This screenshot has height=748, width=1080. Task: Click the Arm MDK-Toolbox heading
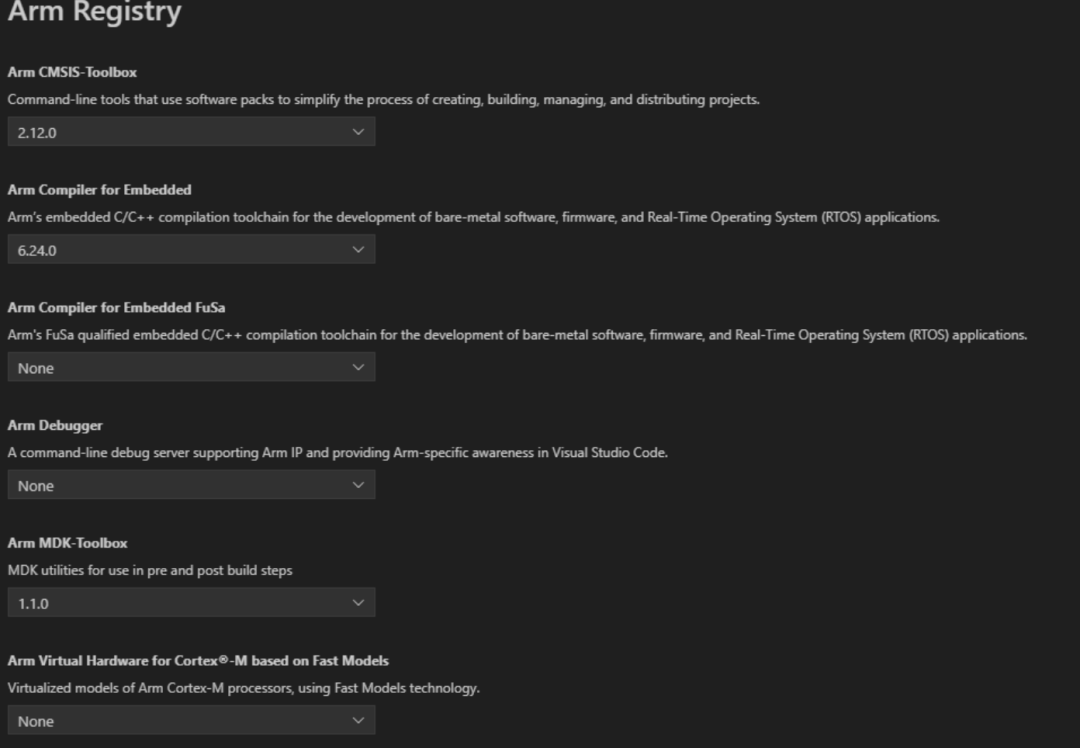[68, 543]
